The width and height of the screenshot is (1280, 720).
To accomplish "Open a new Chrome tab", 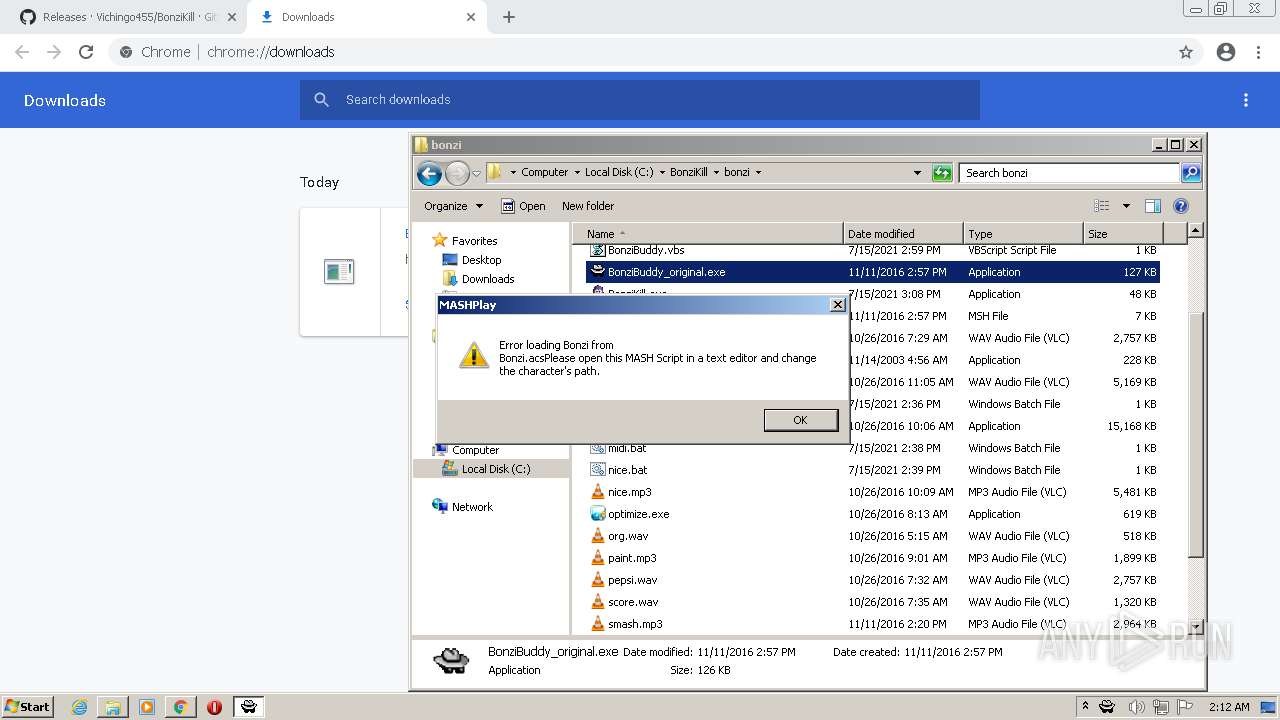I will point(509,17).
